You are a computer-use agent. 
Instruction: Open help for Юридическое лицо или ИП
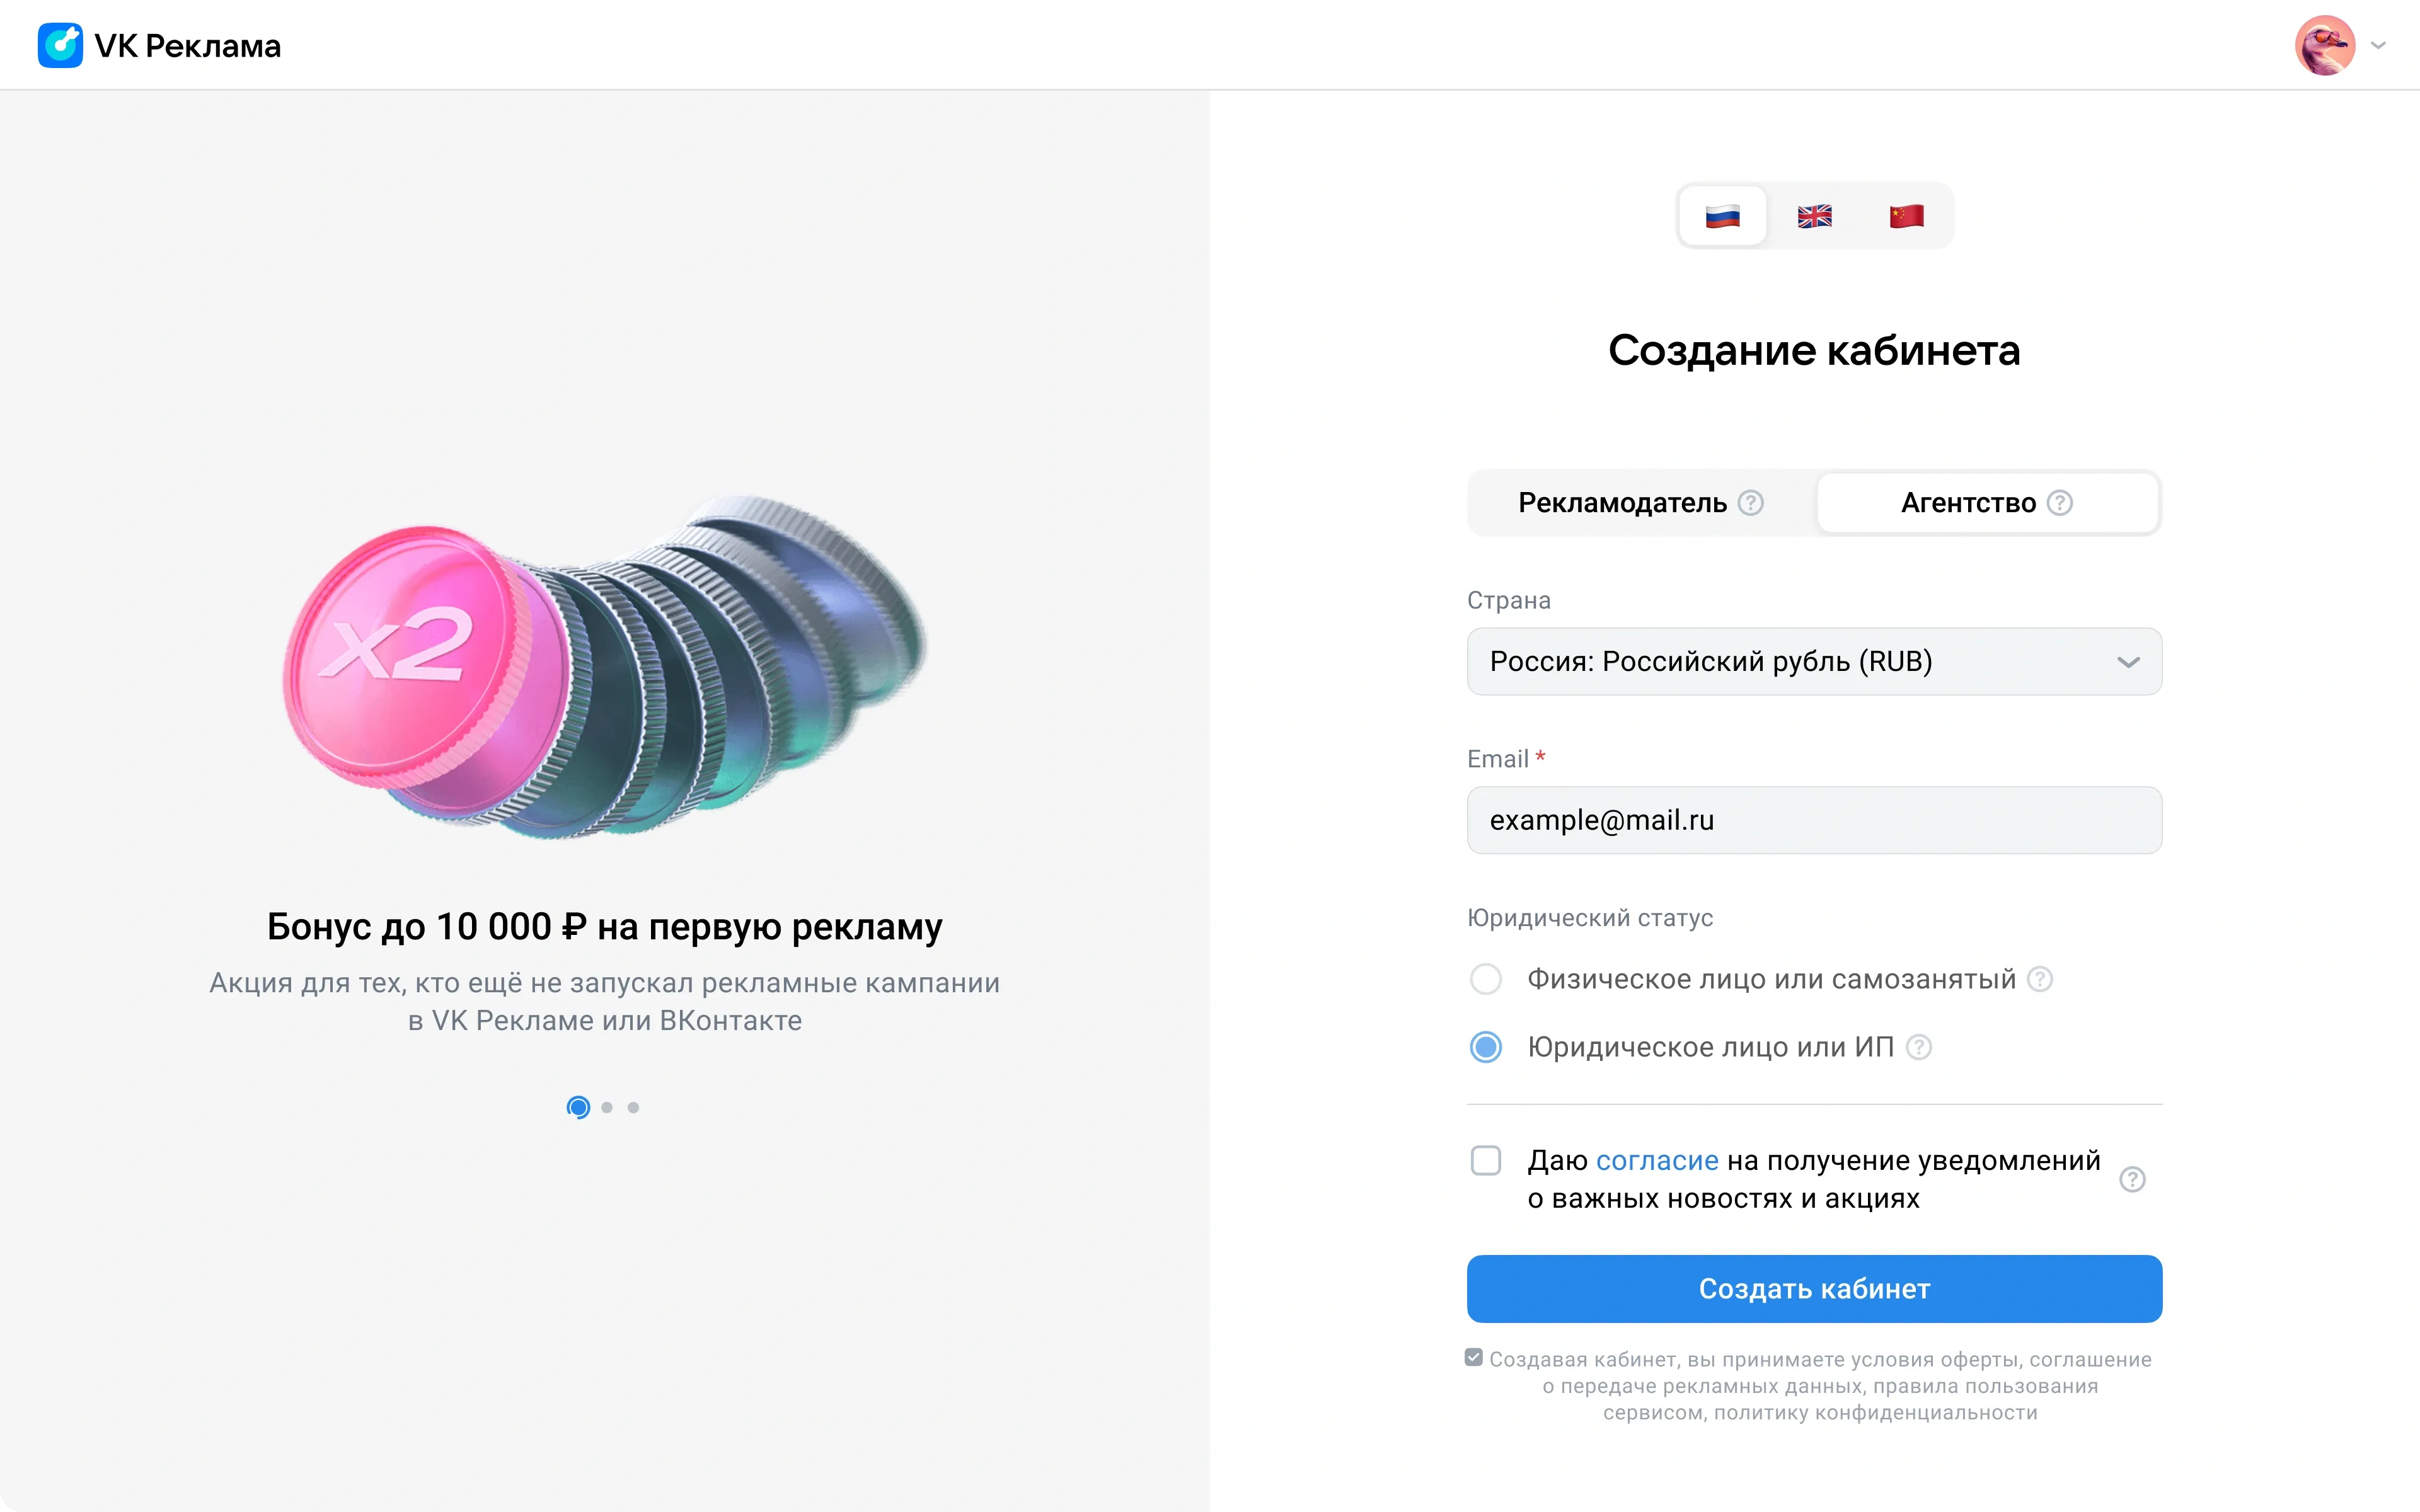[1919, 1047]
